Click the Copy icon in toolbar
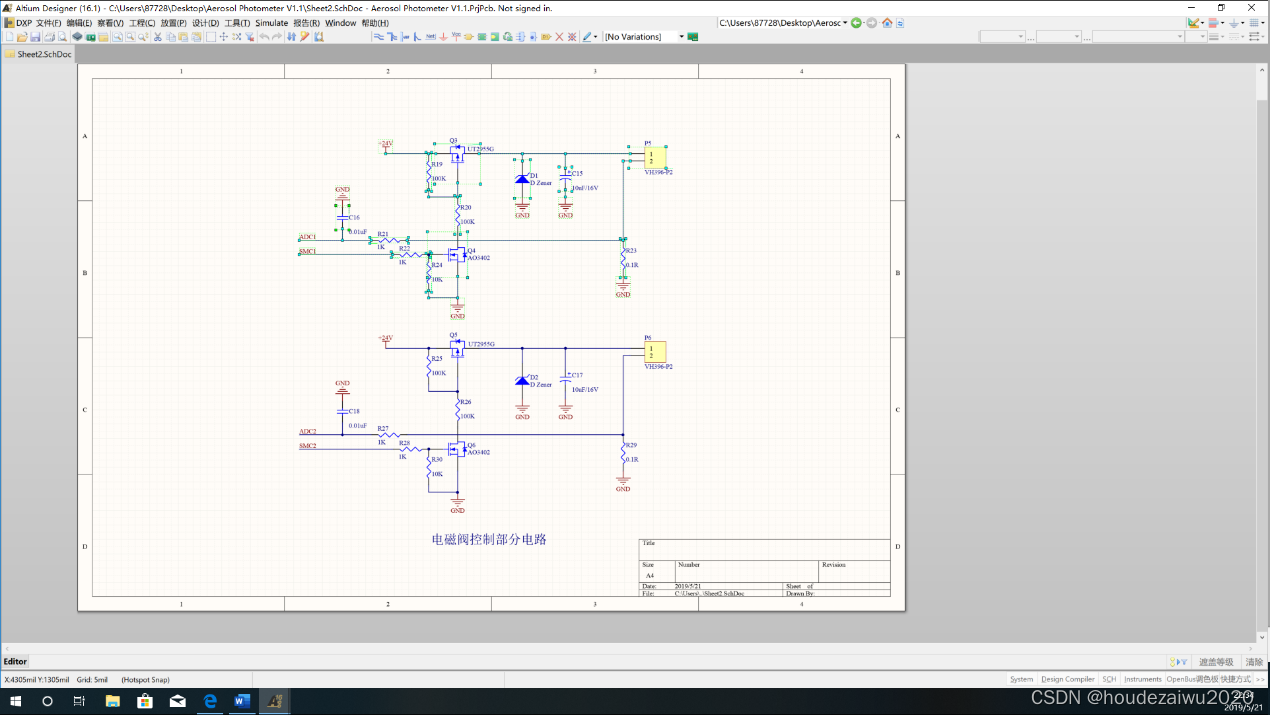This screenshot has height=715, width=1270. pos(170,37)
